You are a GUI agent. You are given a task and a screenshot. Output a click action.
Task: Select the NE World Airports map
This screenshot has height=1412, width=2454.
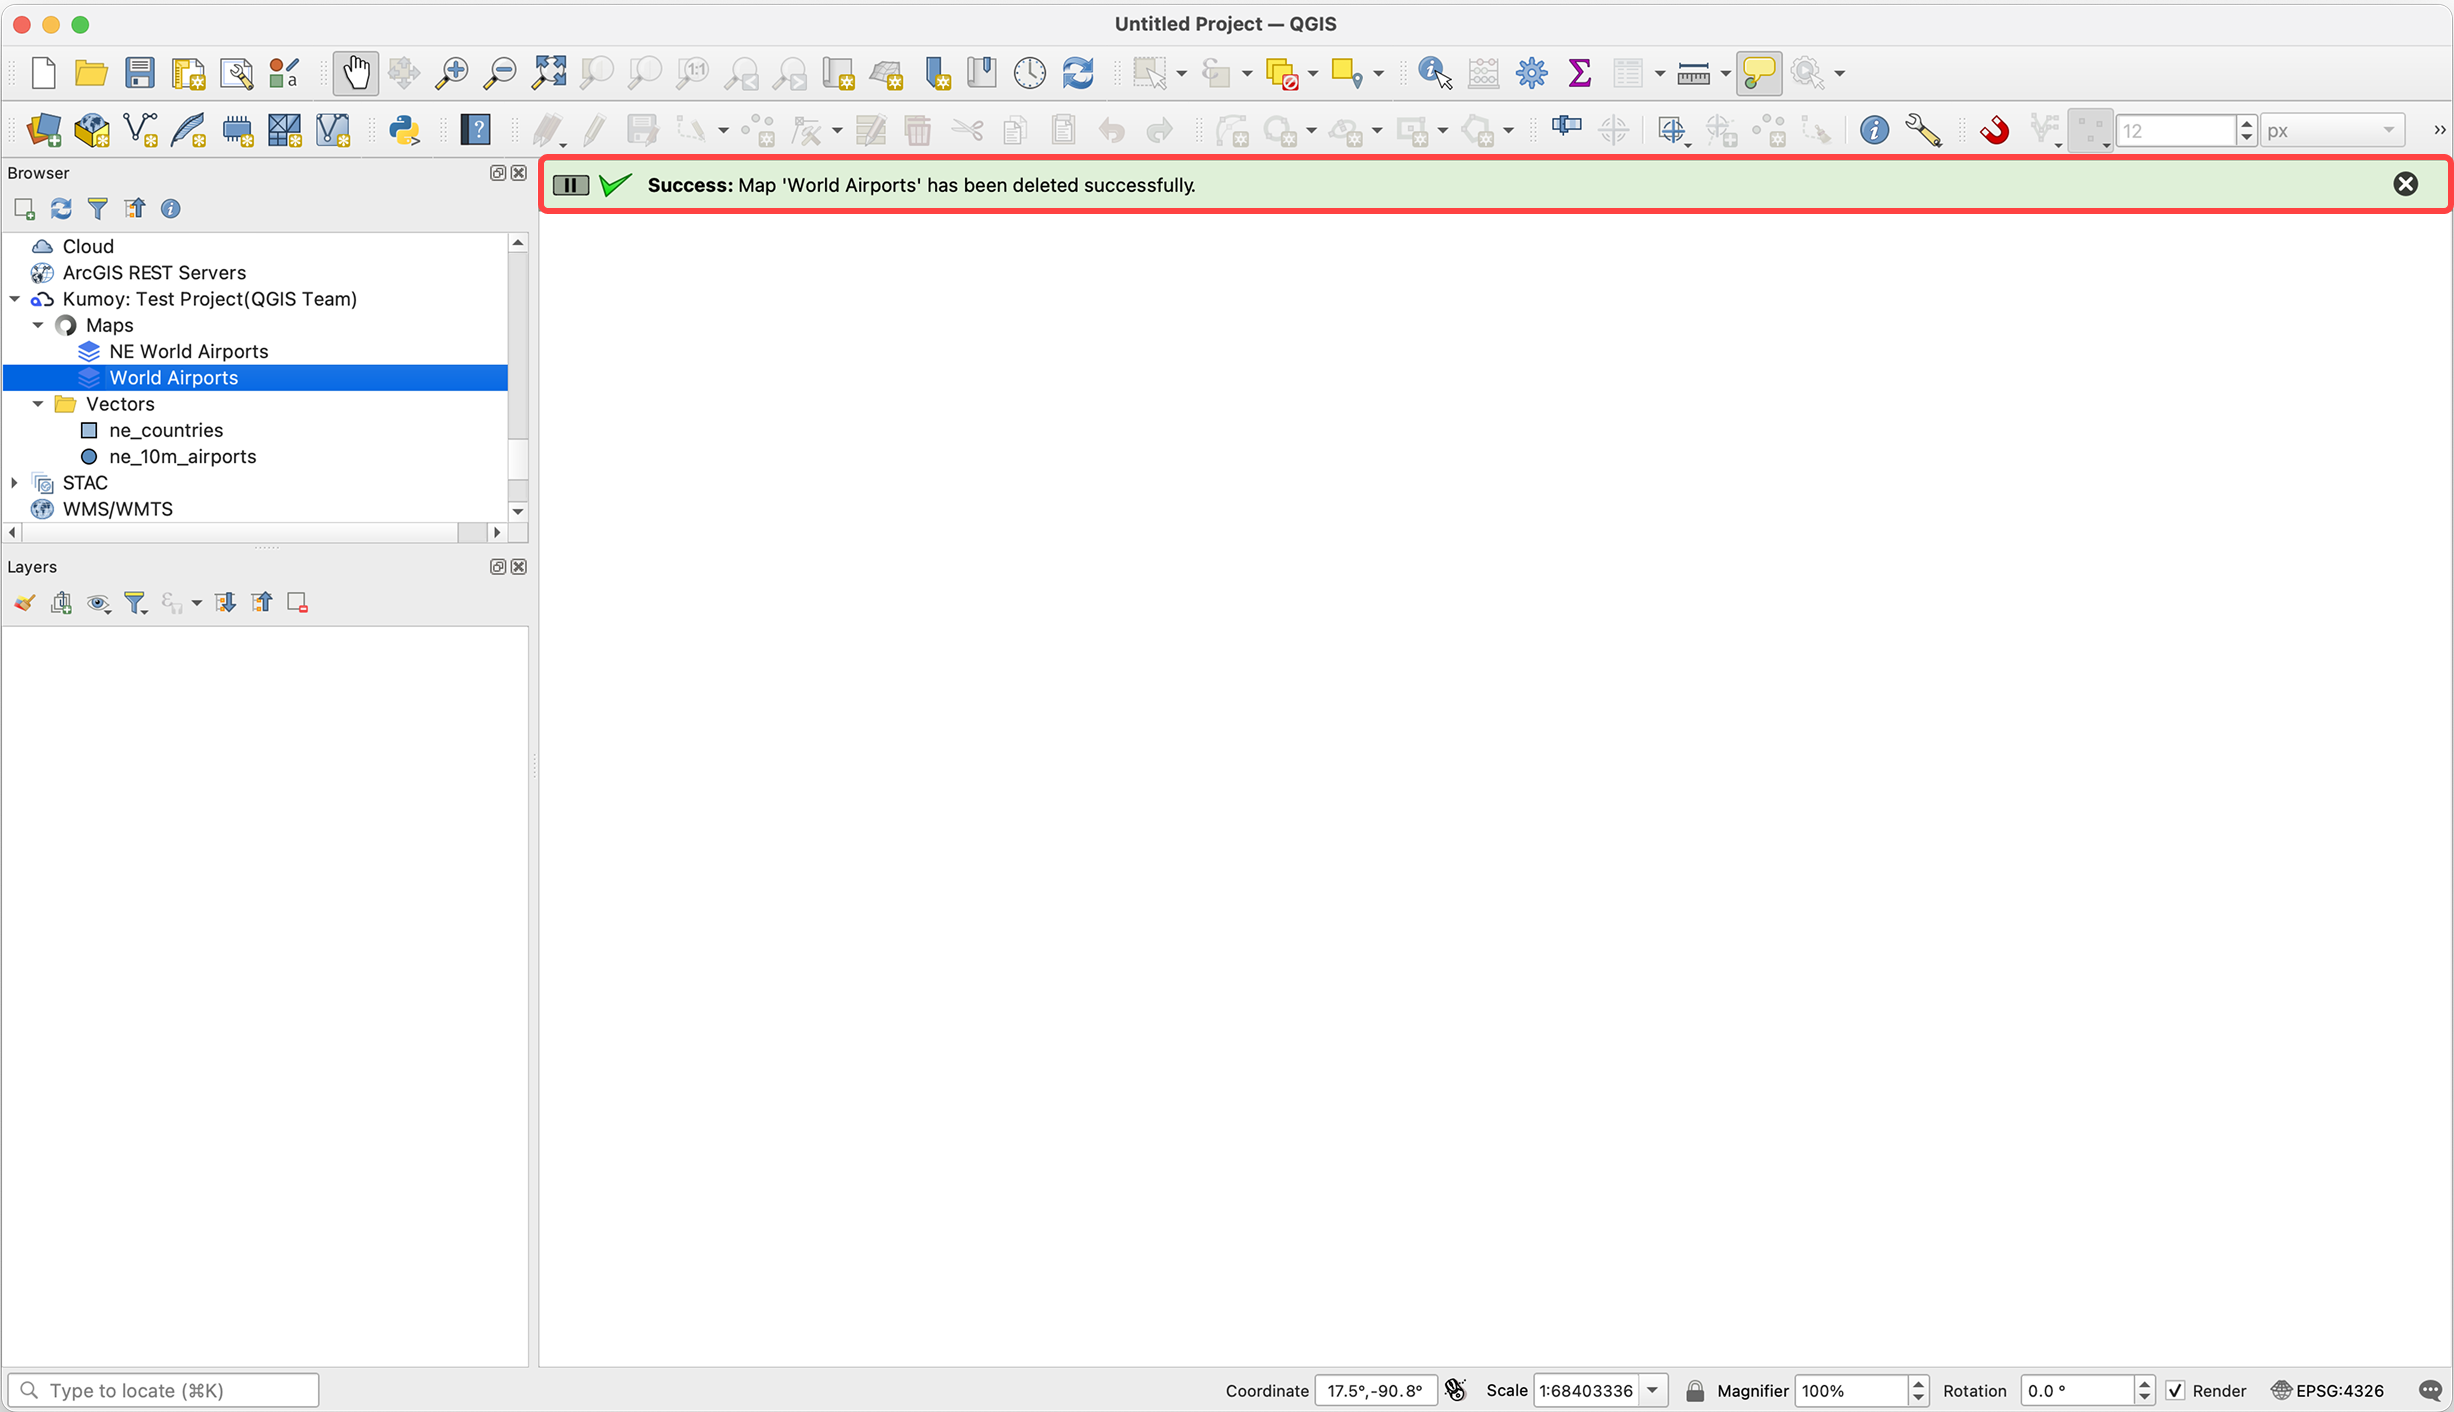point(188,351)
